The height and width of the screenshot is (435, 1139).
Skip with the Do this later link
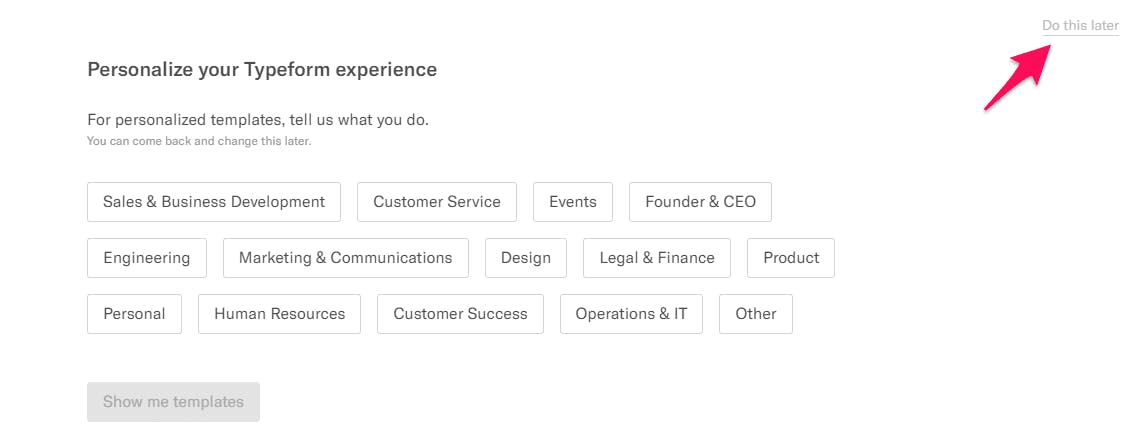1080,25
